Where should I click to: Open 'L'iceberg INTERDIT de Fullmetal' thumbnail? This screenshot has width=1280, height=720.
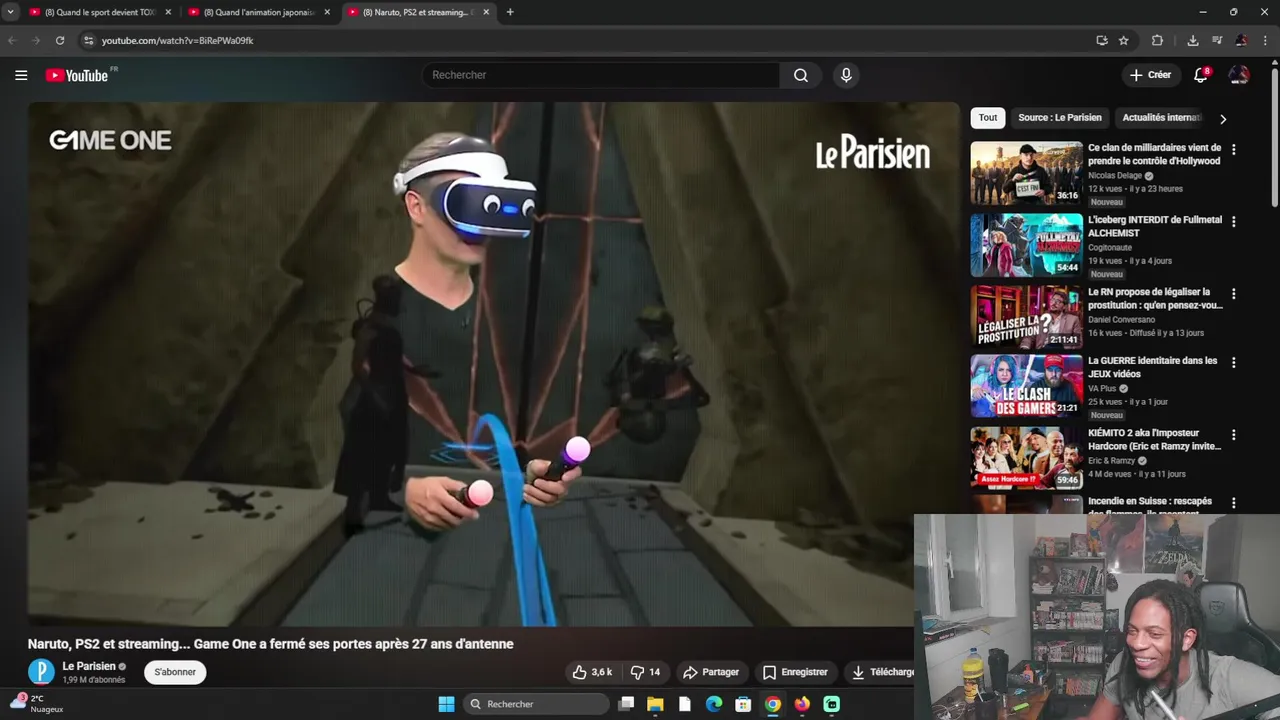pyautogui.click(x=1026, y=245)
